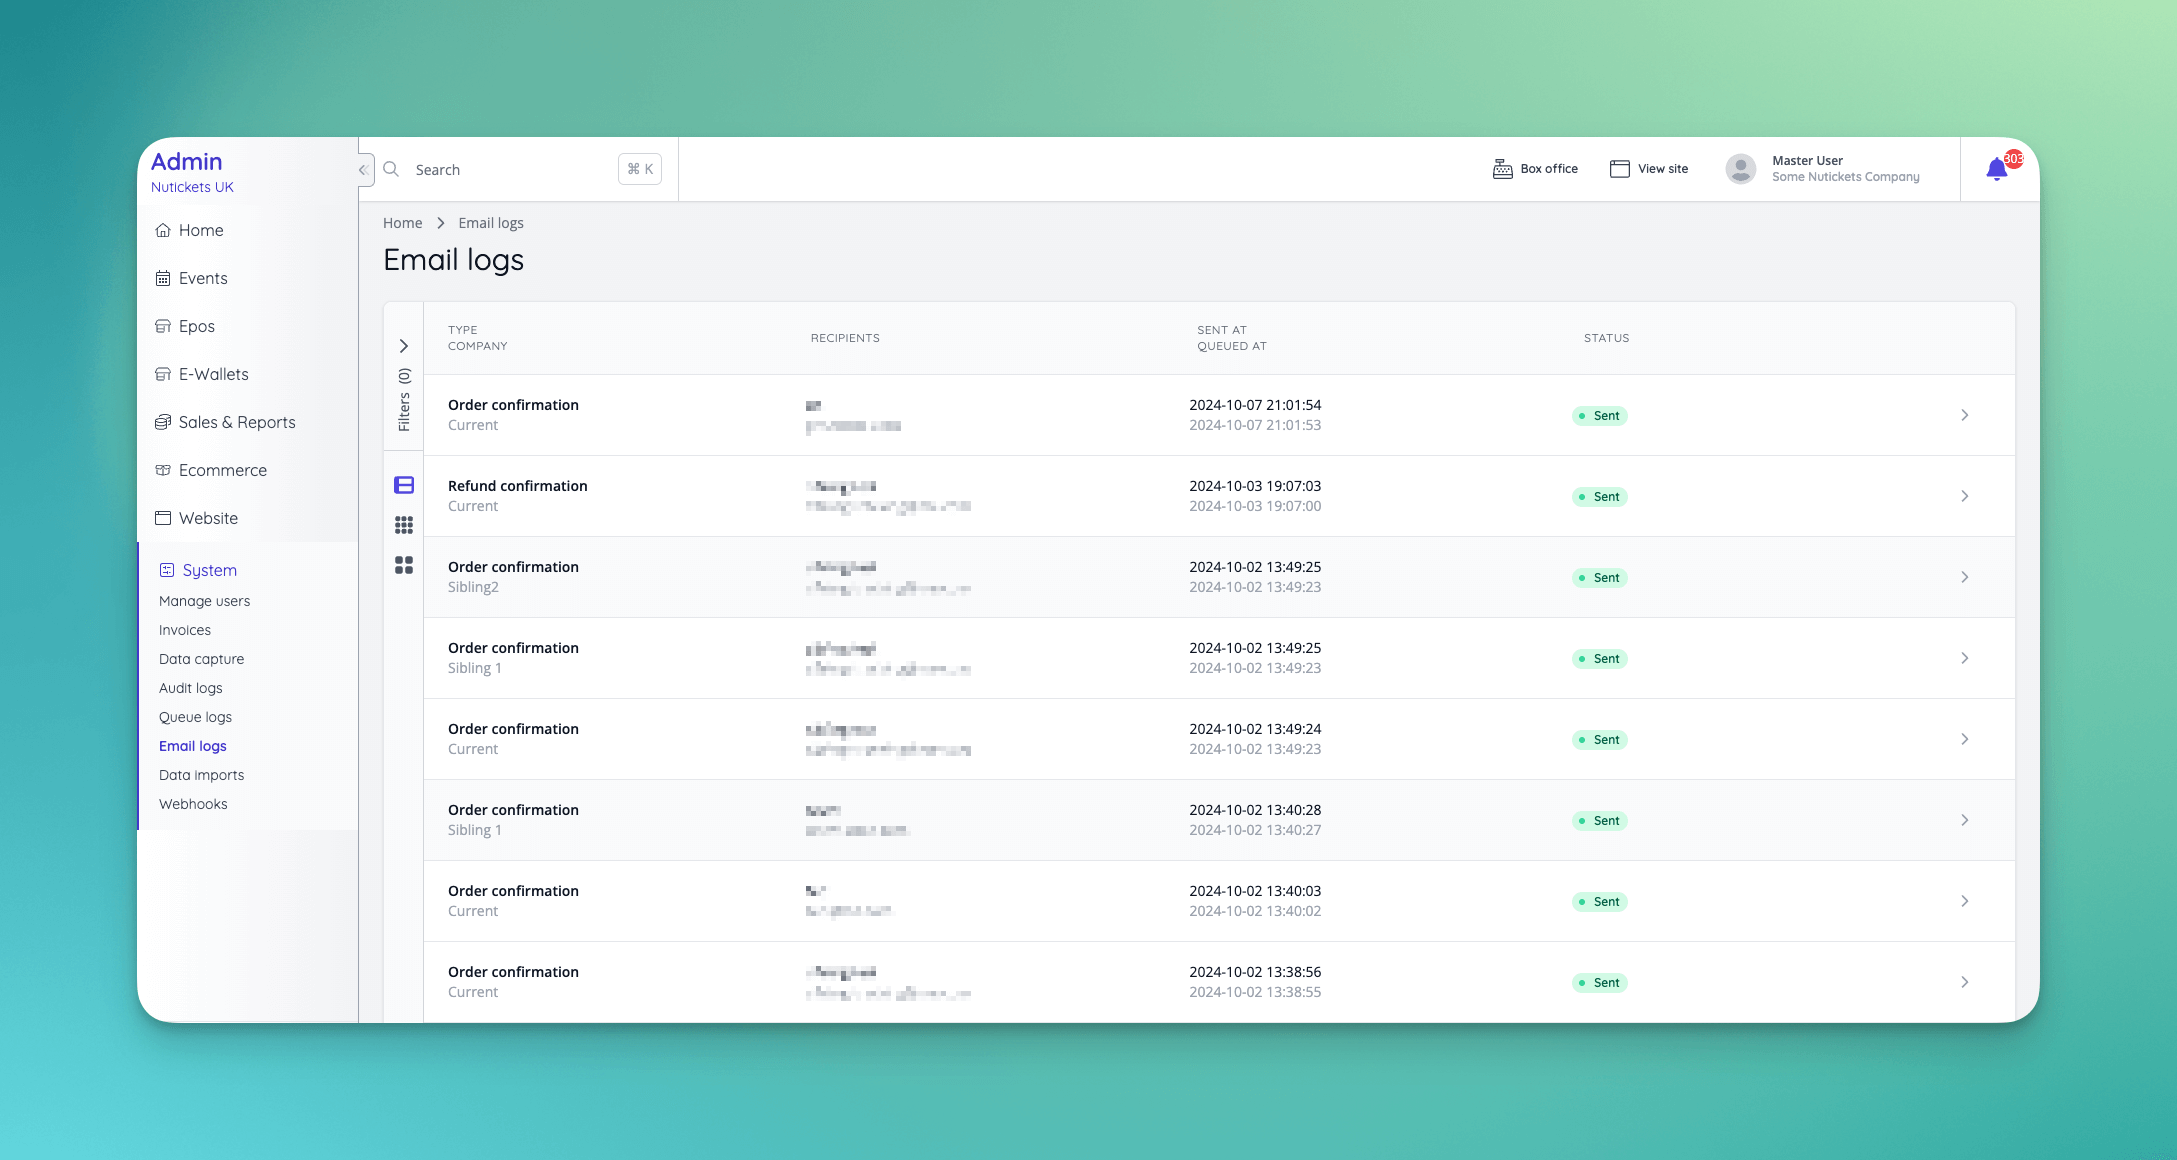Screen dimensions: 2177x1160
Task: Collapse the sidebar with double-chevron button
Action: pyautogui.click(x=363, y=170)
